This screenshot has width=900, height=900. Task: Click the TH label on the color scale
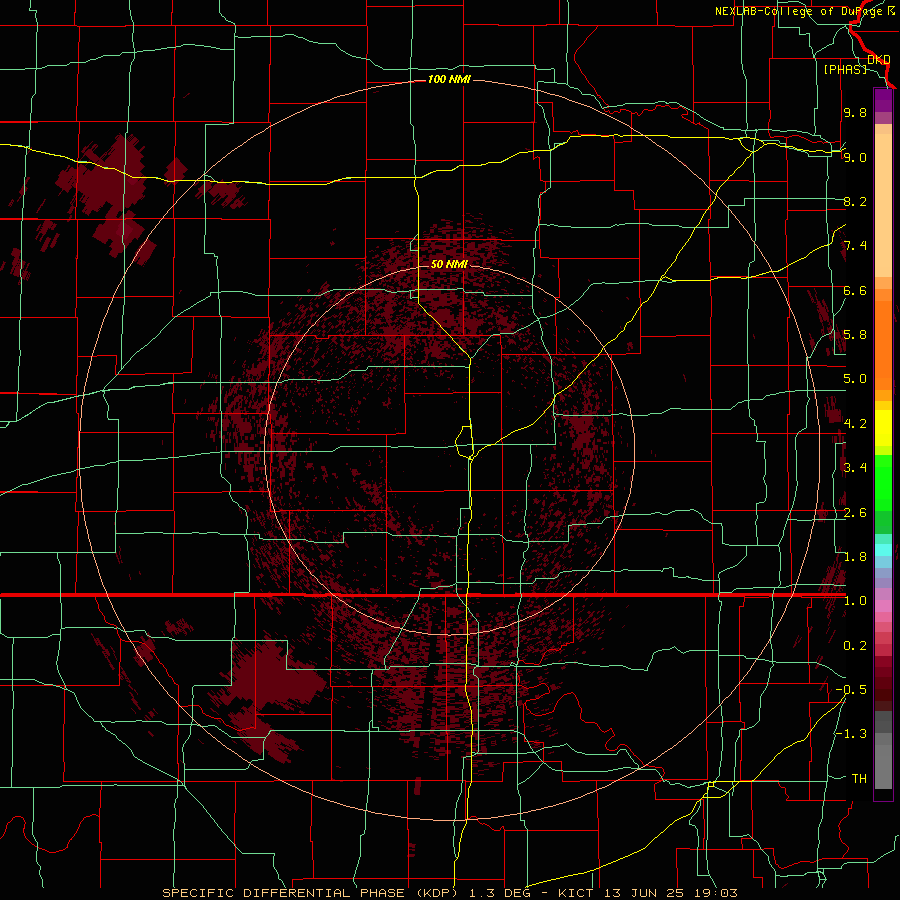[x=859, y=779]
